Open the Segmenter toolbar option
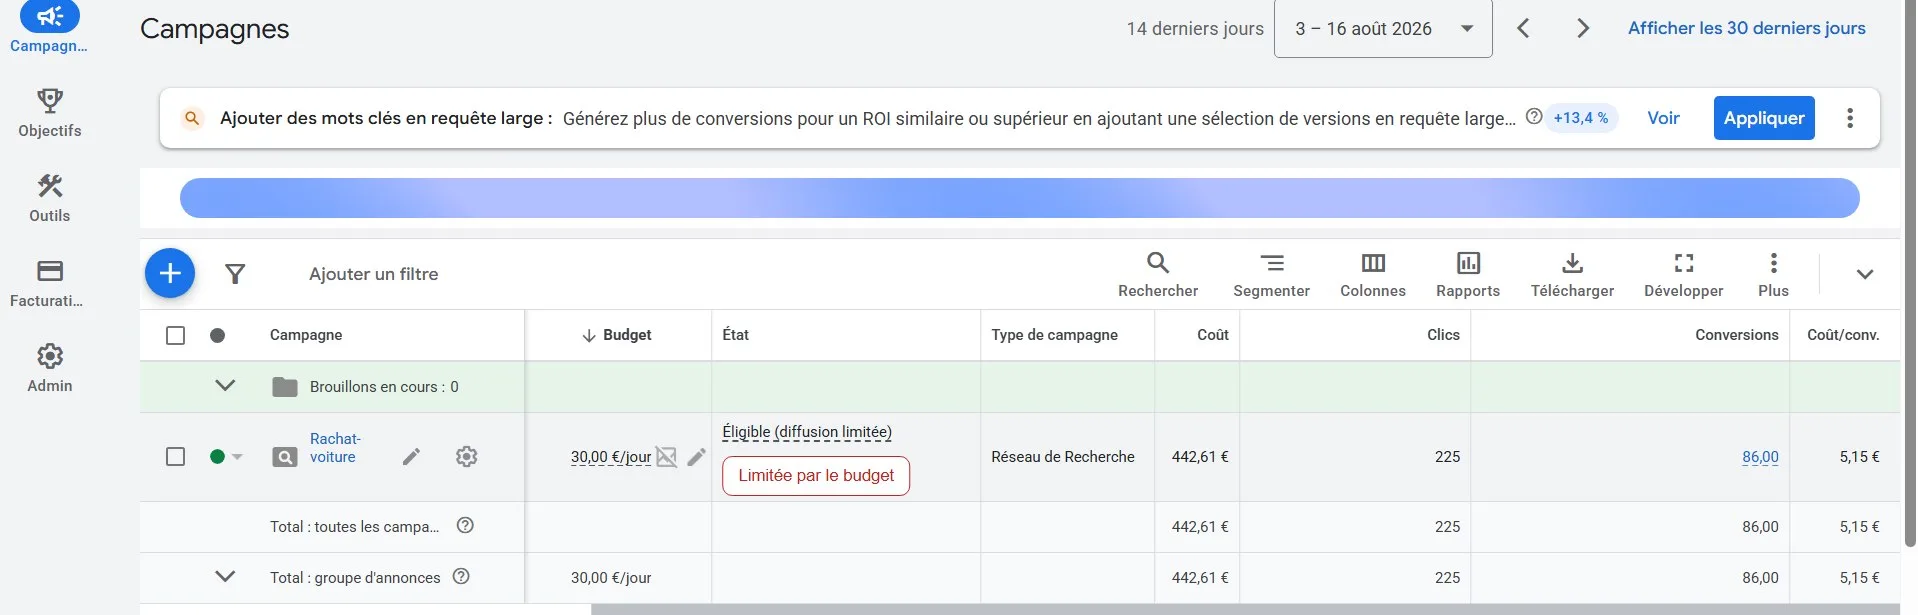Viewport: 1918px width, 615px height. pyautogui.click(x=1271, y=274)
